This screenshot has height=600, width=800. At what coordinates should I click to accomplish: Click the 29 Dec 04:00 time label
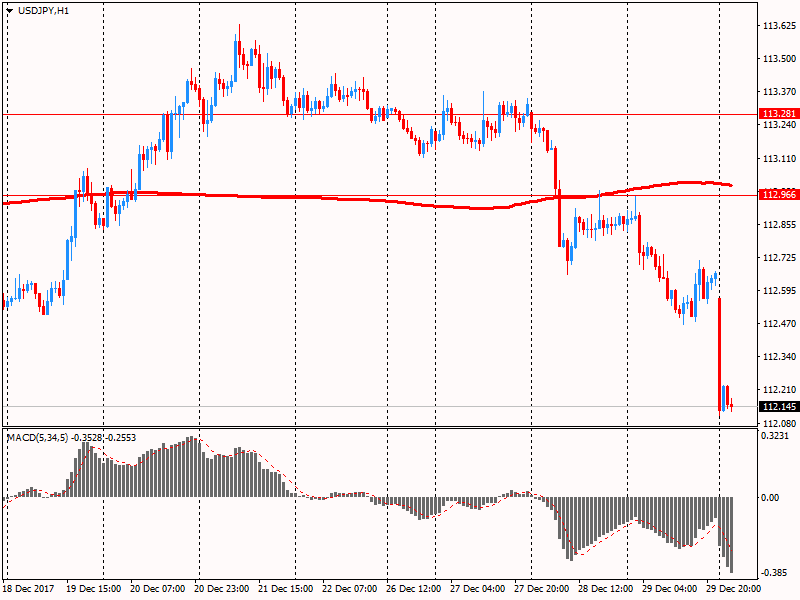(x=669, y=589)
